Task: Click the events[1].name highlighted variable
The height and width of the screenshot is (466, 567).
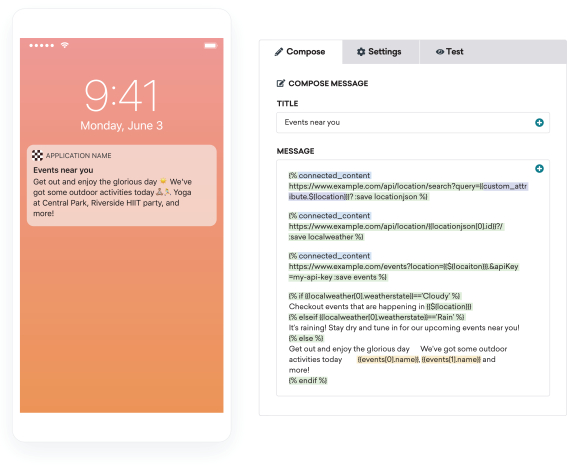Action: point(451,359)
